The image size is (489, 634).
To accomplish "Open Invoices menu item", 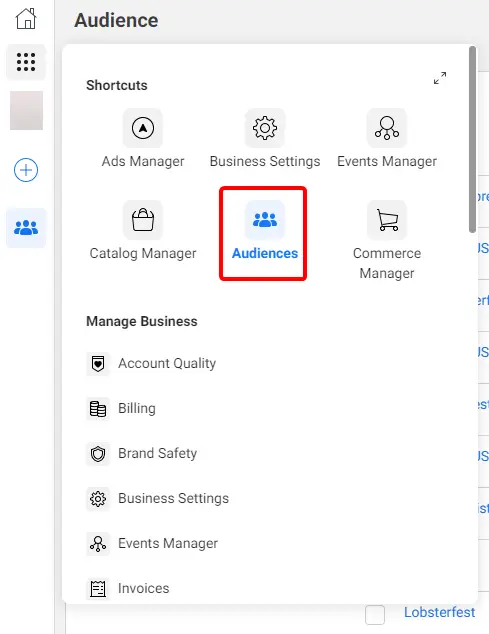I will tap(144, 588).
